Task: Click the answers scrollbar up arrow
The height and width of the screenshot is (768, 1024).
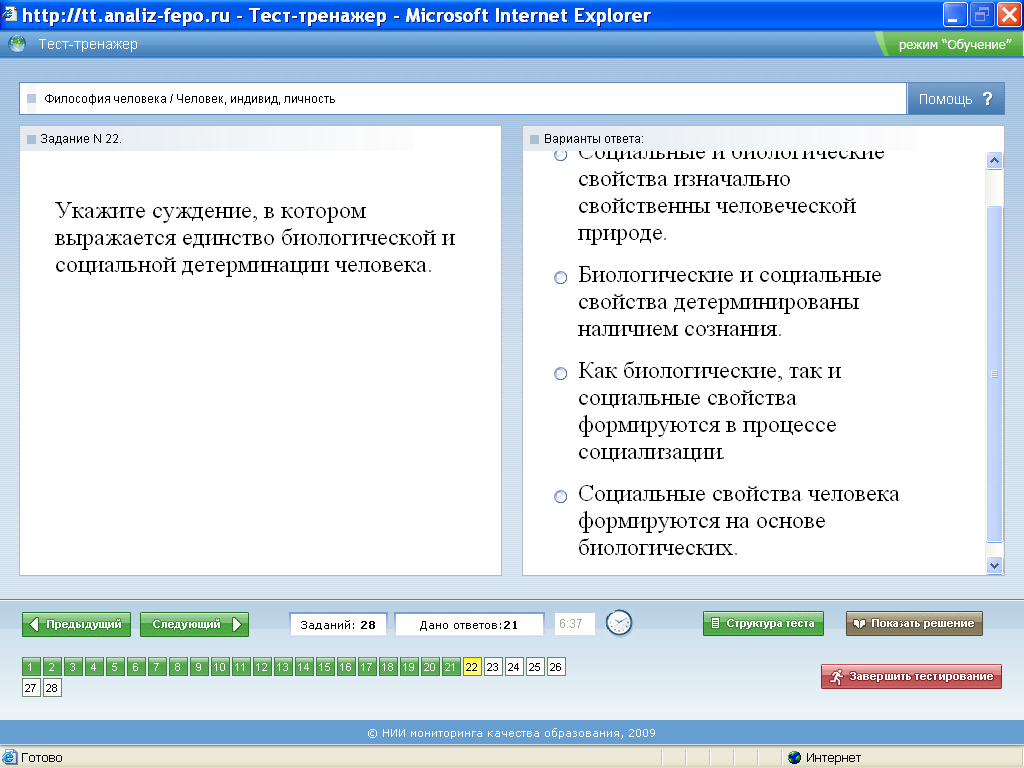Action: tap(994, 161)
